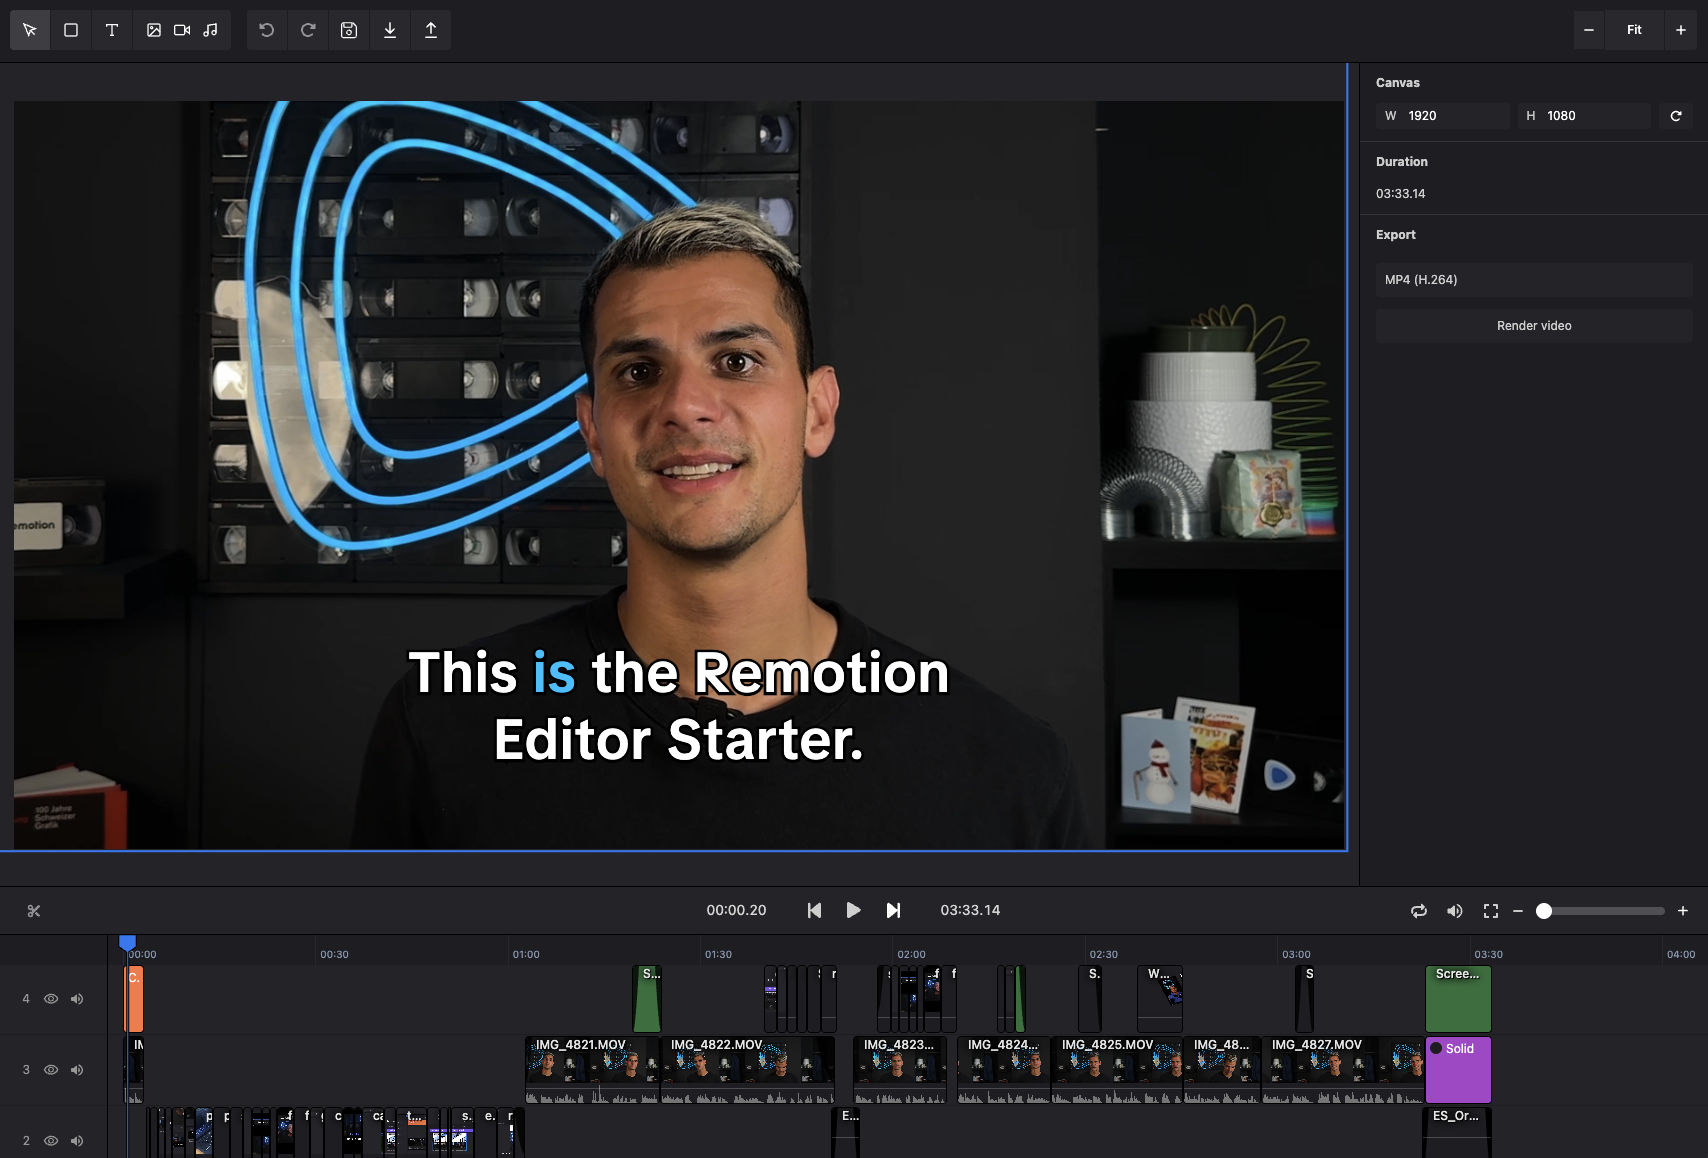Mute track 3 audio

77,1070
